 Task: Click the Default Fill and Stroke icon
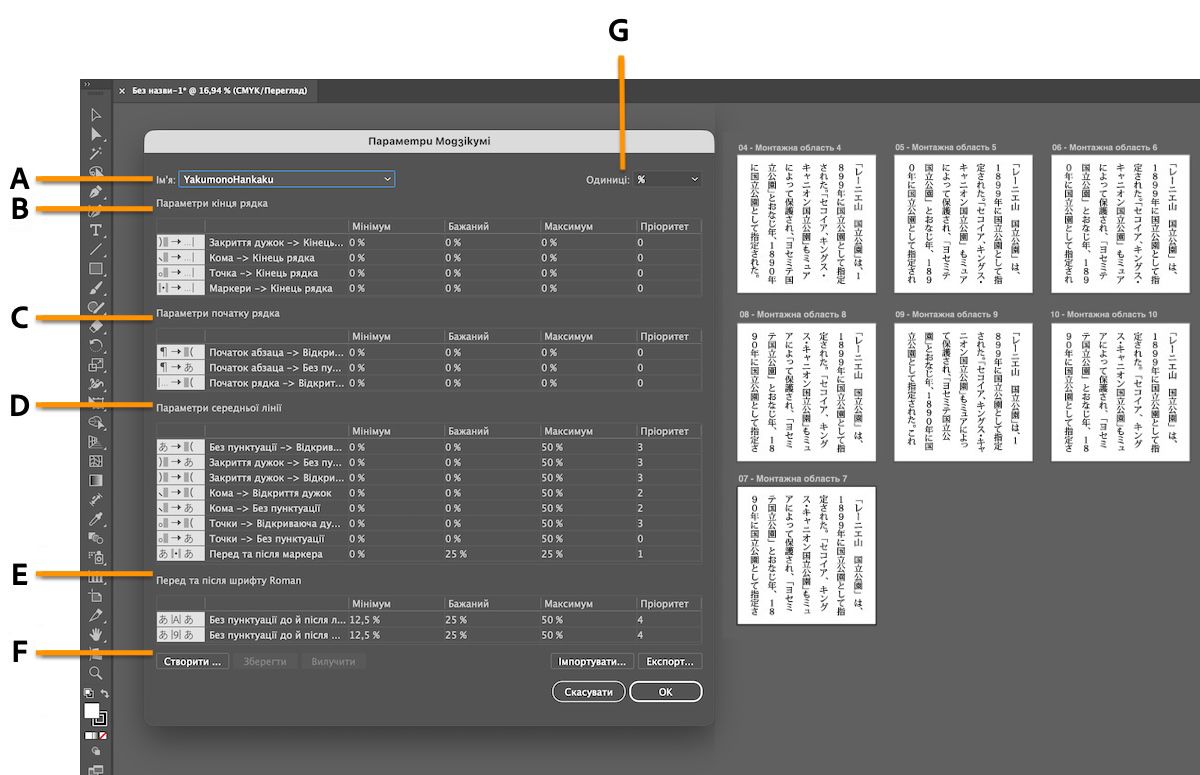pyautogui.click(x=88, y=693)
